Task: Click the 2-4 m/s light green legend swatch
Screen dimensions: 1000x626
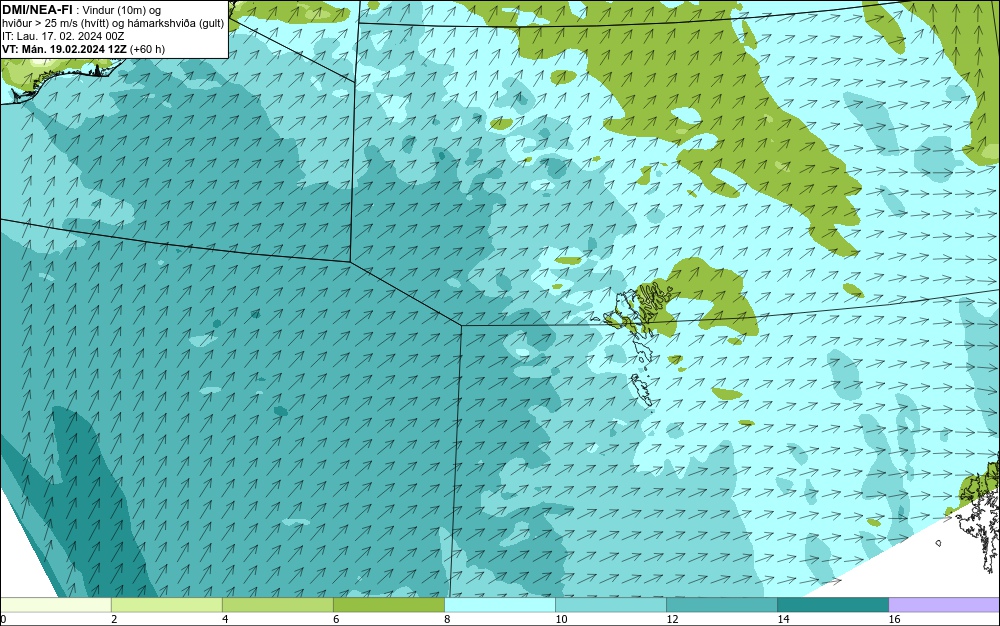Action: pos(166,605)
